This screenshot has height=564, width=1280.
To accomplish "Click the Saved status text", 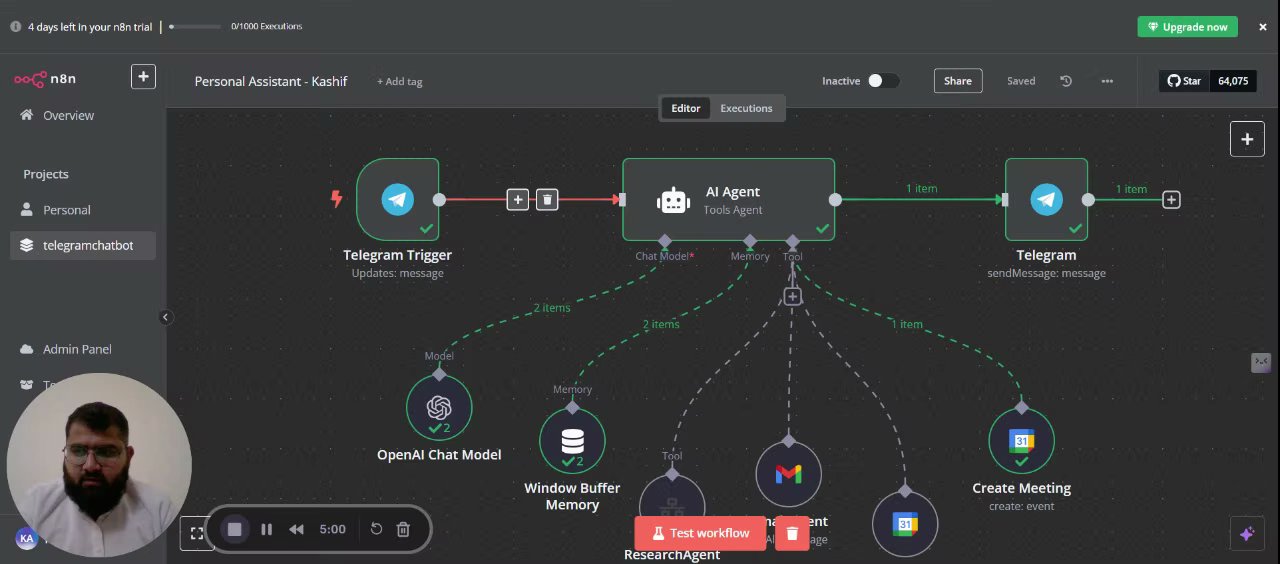I will pos(1021,81).
